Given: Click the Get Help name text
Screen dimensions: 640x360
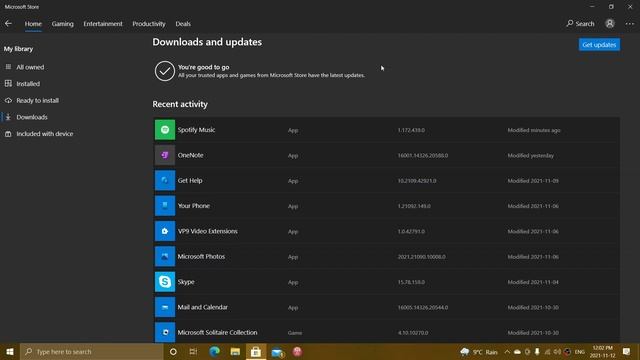Looking at the screenshot, I should [x=190, y=180].
